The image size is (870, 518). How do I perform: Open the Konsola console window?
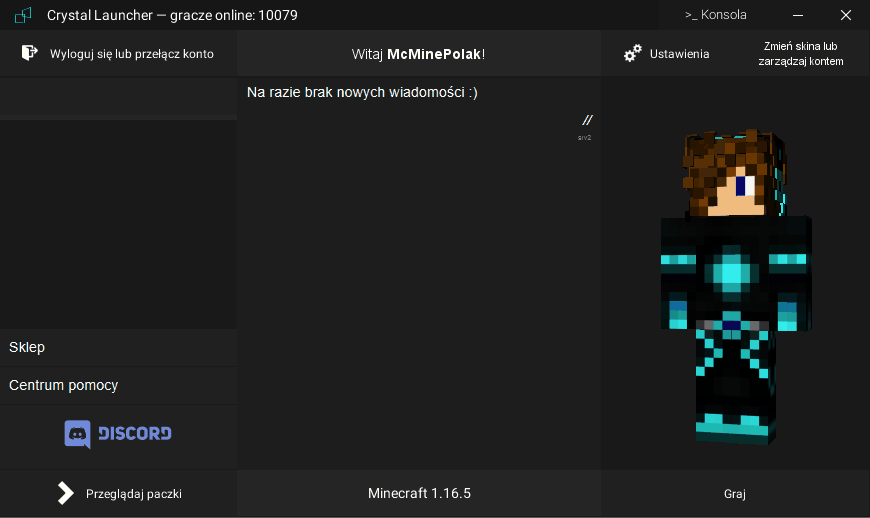[715, 15]
